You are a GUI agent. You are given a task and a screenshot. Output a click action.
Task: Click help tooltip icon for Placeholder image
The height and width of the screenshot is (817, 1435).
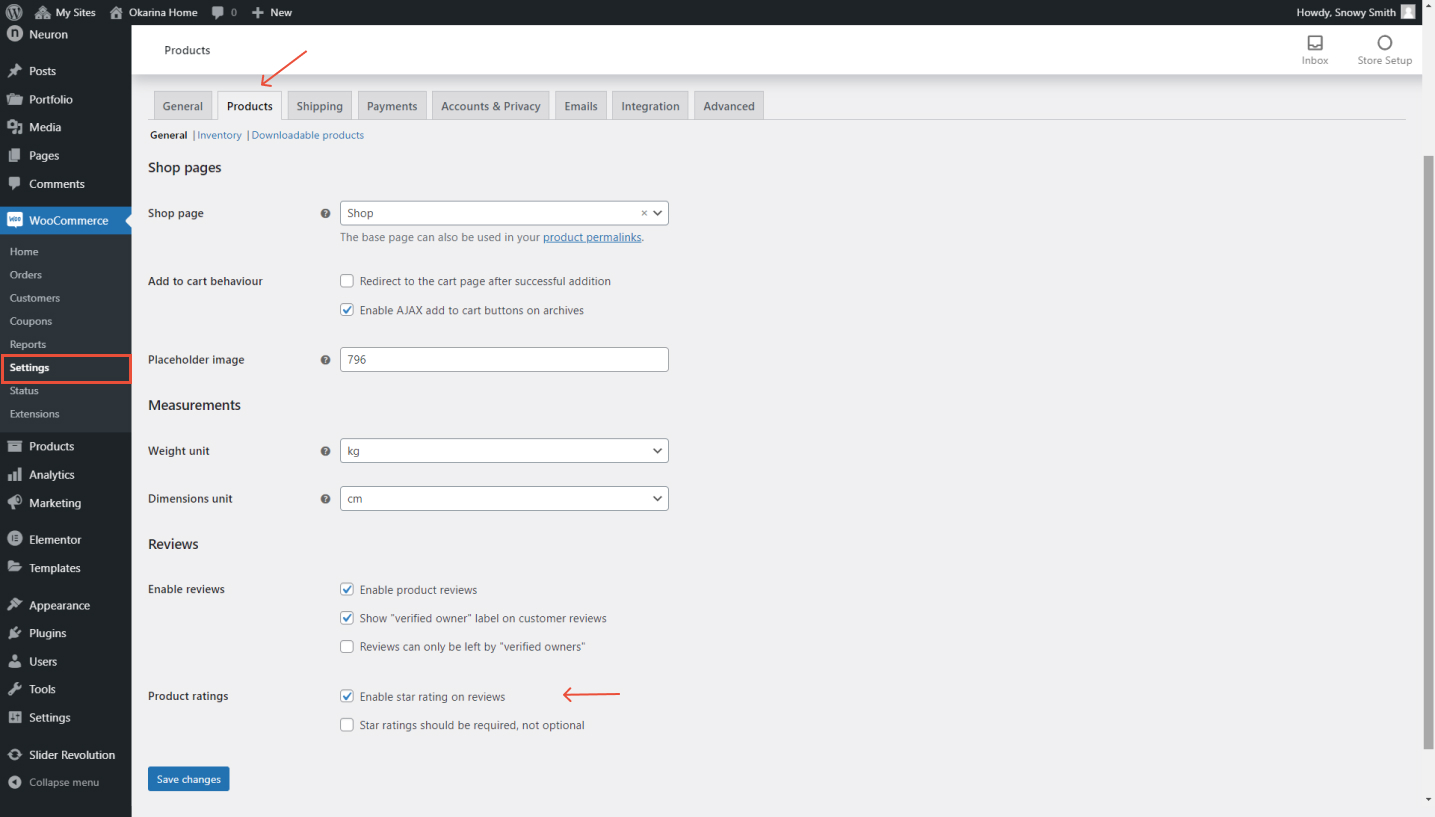pos(325,360)
